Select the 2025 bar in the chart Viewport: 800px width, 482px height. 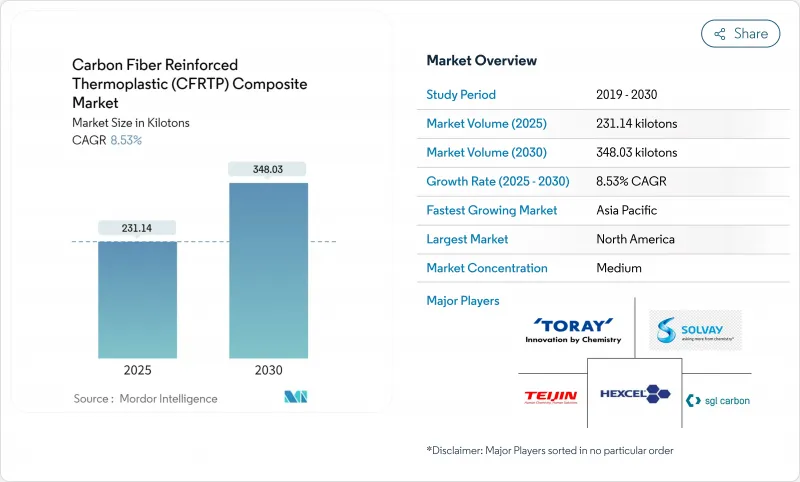tap(138, 299)
